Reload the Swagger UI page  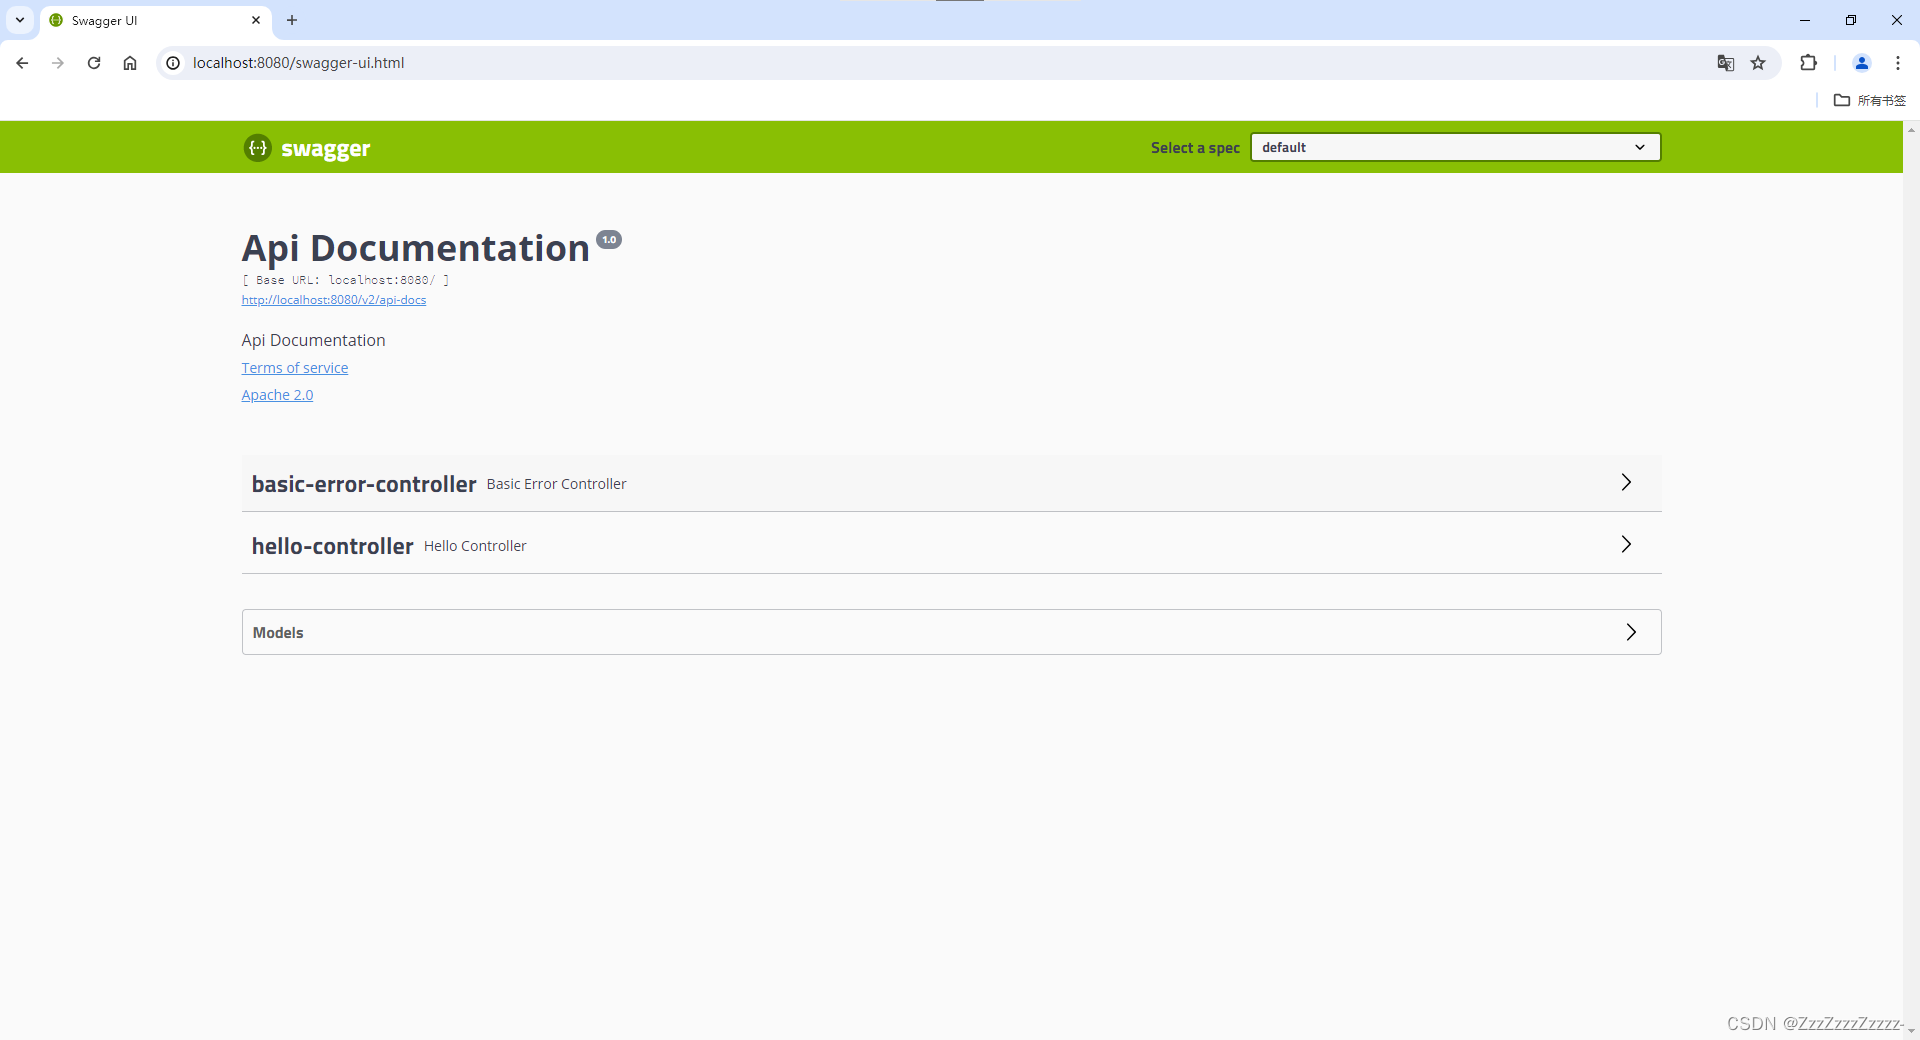(x=94, y=63)
